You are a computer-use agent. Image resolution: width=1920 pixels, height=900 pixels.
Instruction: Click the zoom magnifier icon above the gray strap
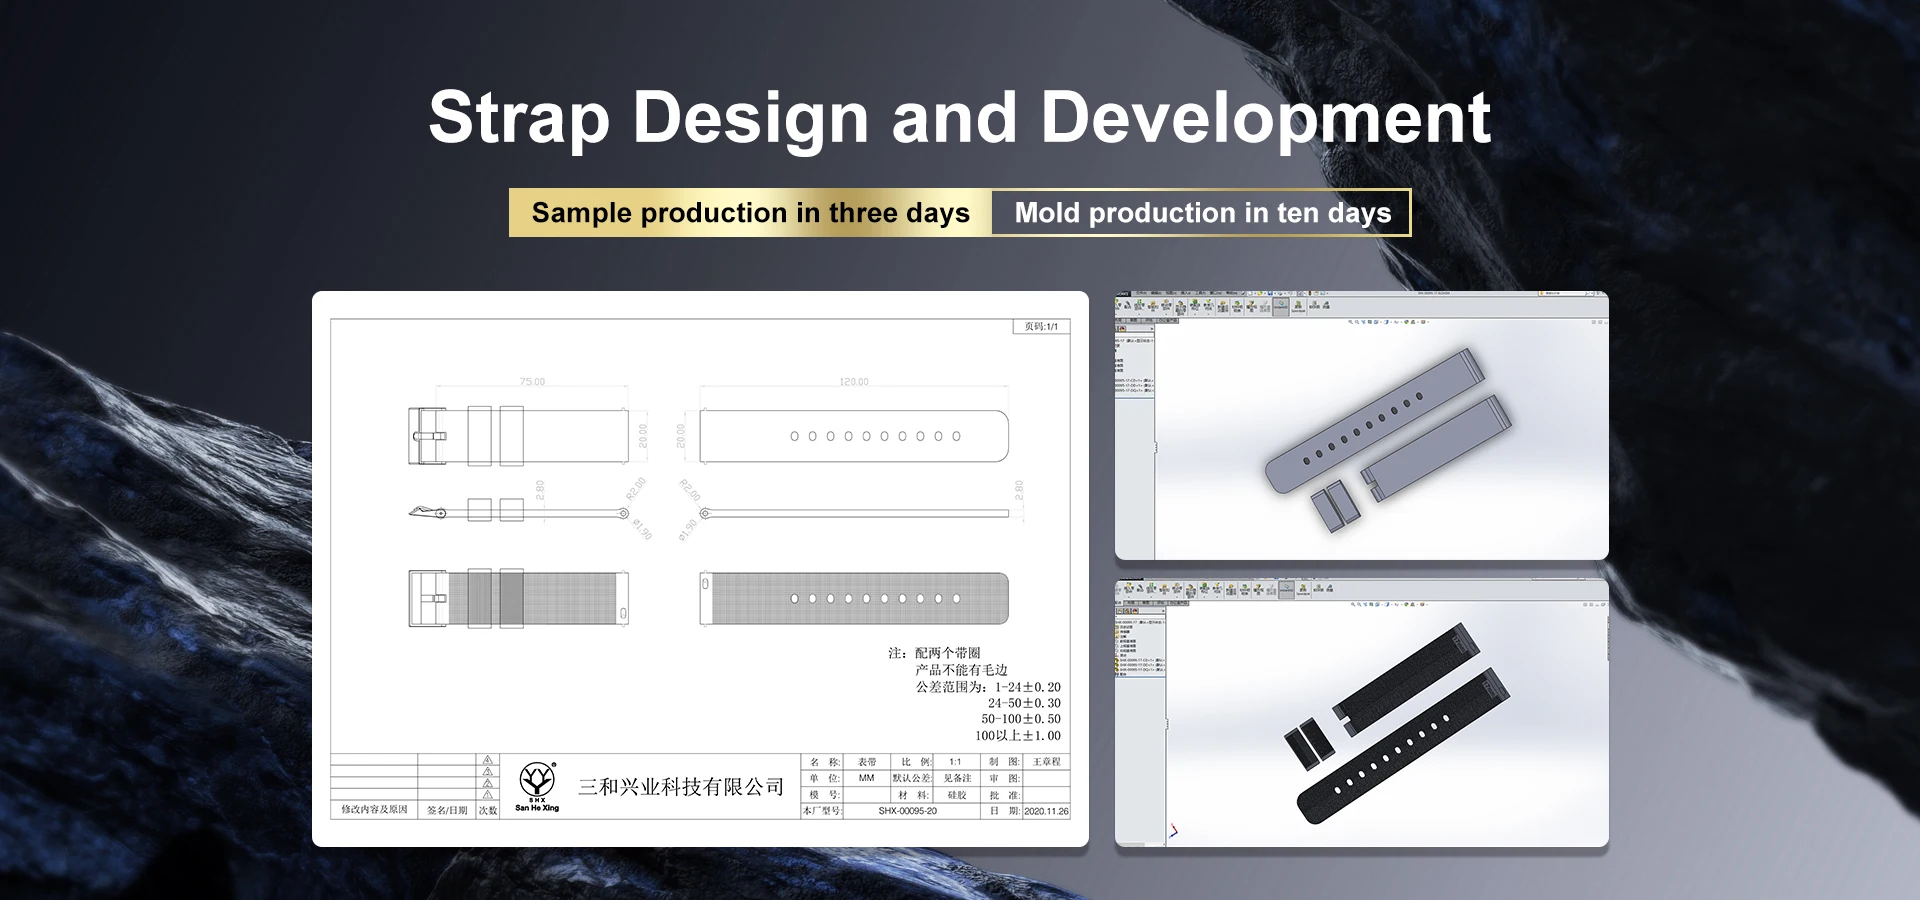click(1351, 322)
